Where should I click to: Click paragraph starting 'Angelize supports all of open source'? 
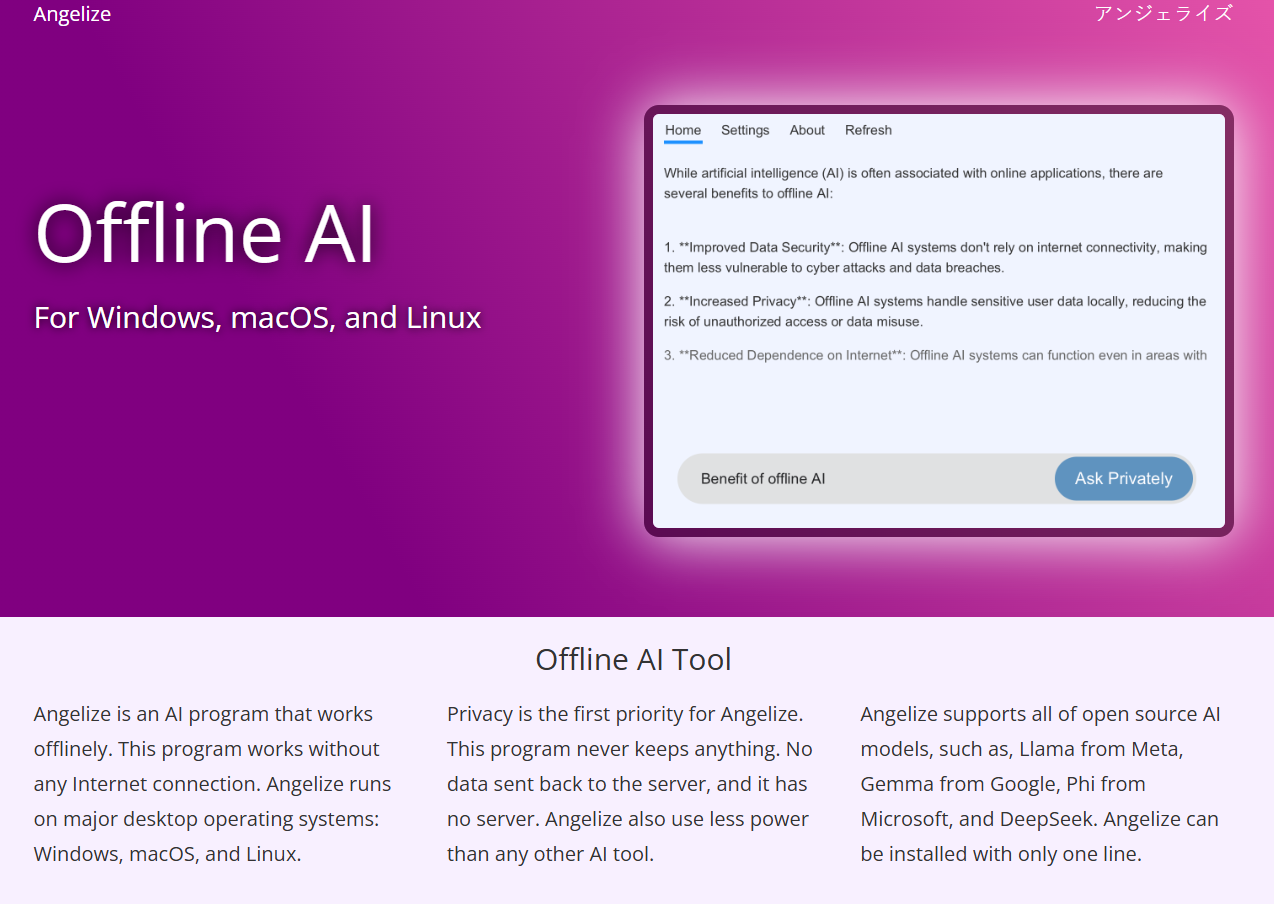pyautogui.click(x=1040, y=784)
